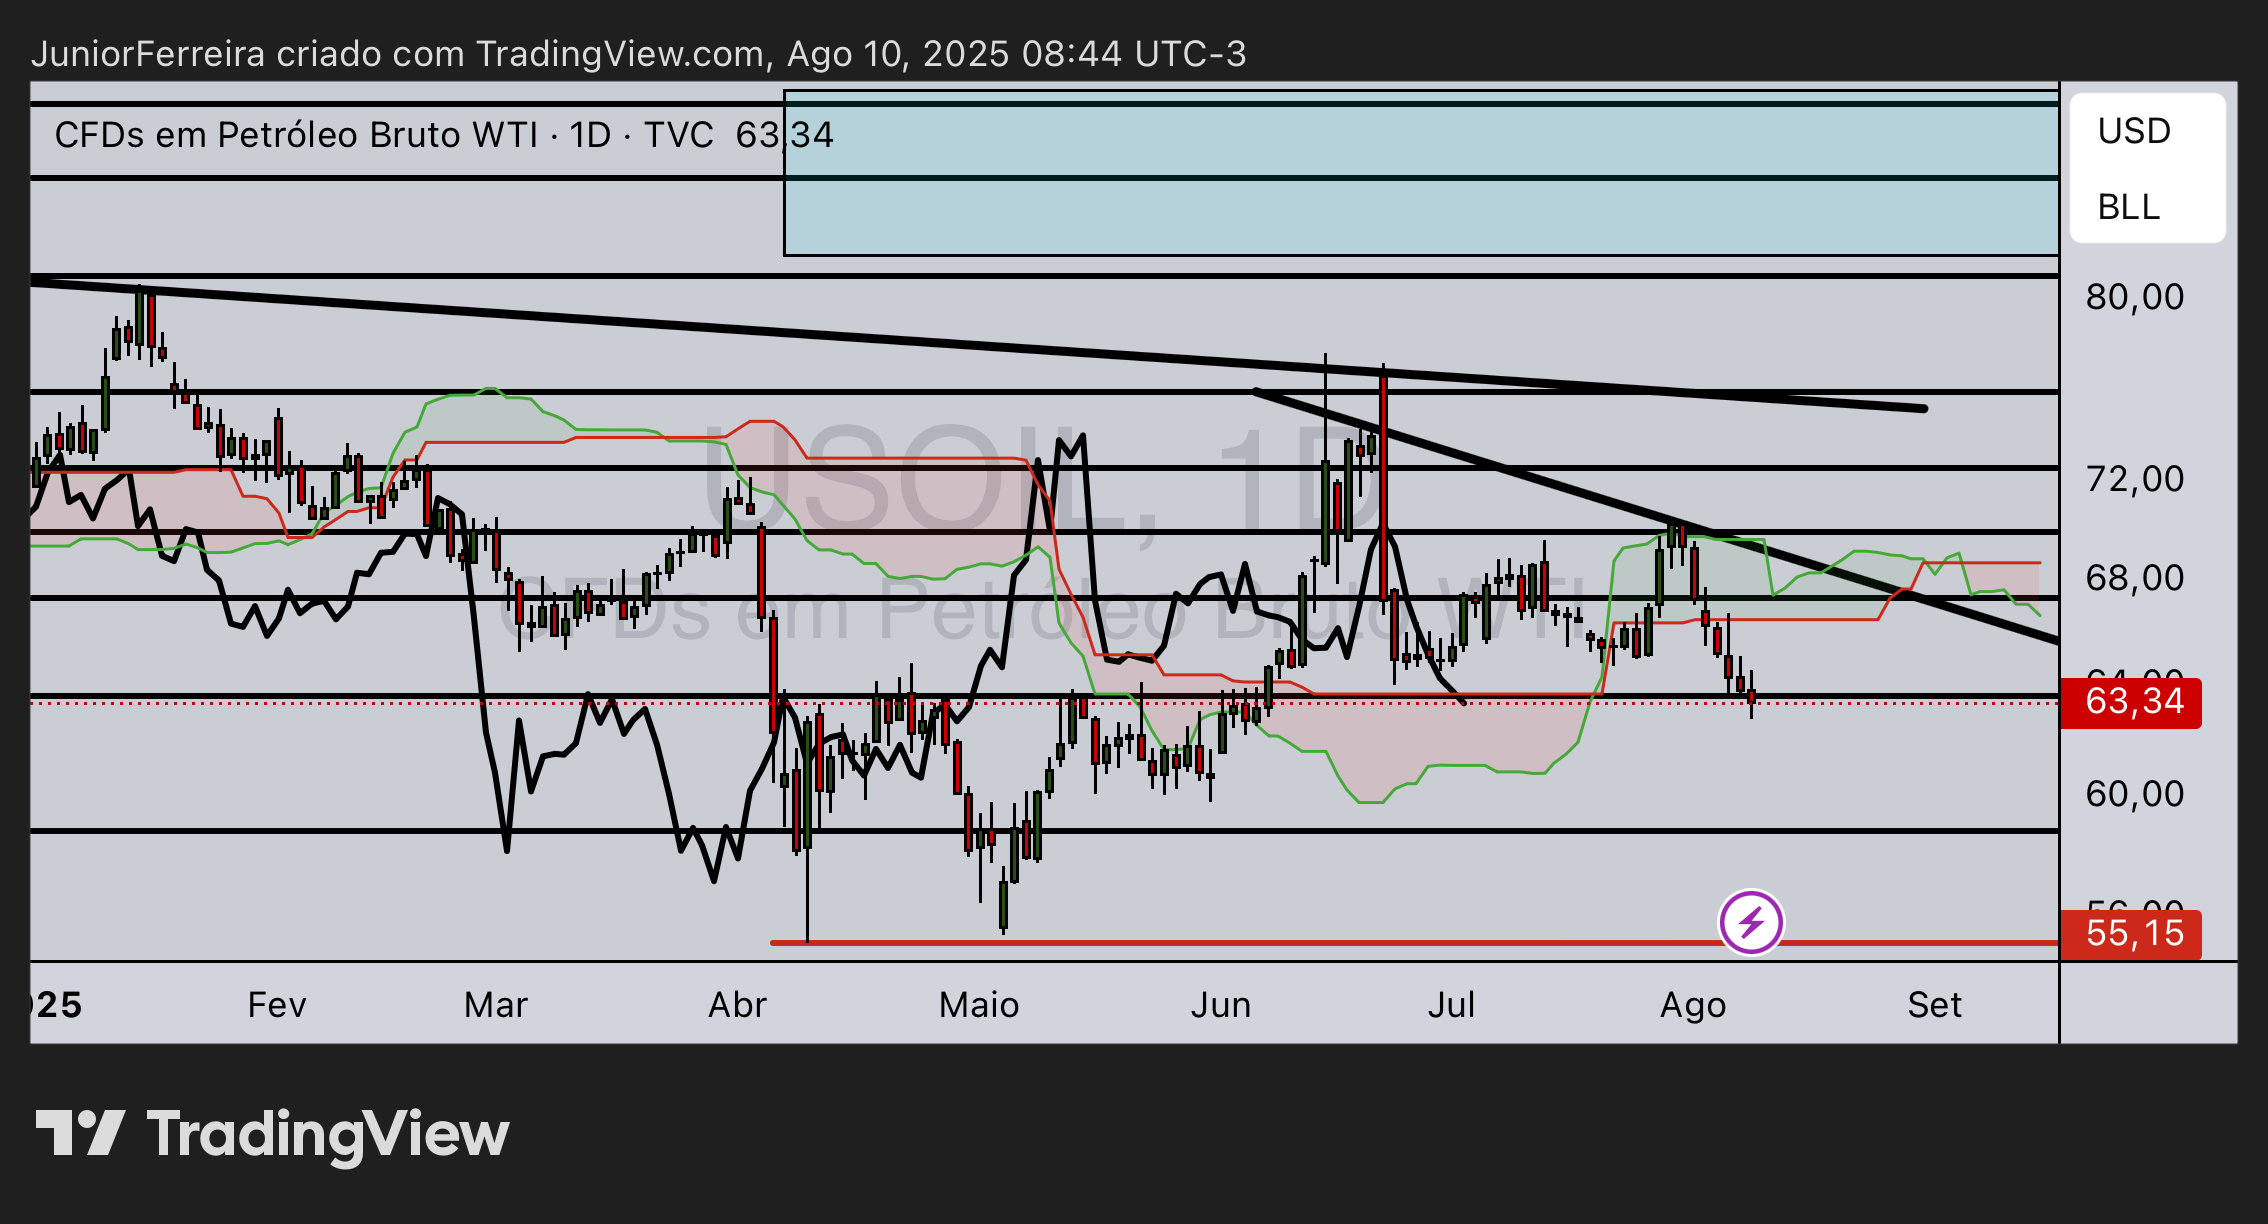Click the red 63,34 current price tag
The image size is (2268, 1224).
(x=2131, y=702)
